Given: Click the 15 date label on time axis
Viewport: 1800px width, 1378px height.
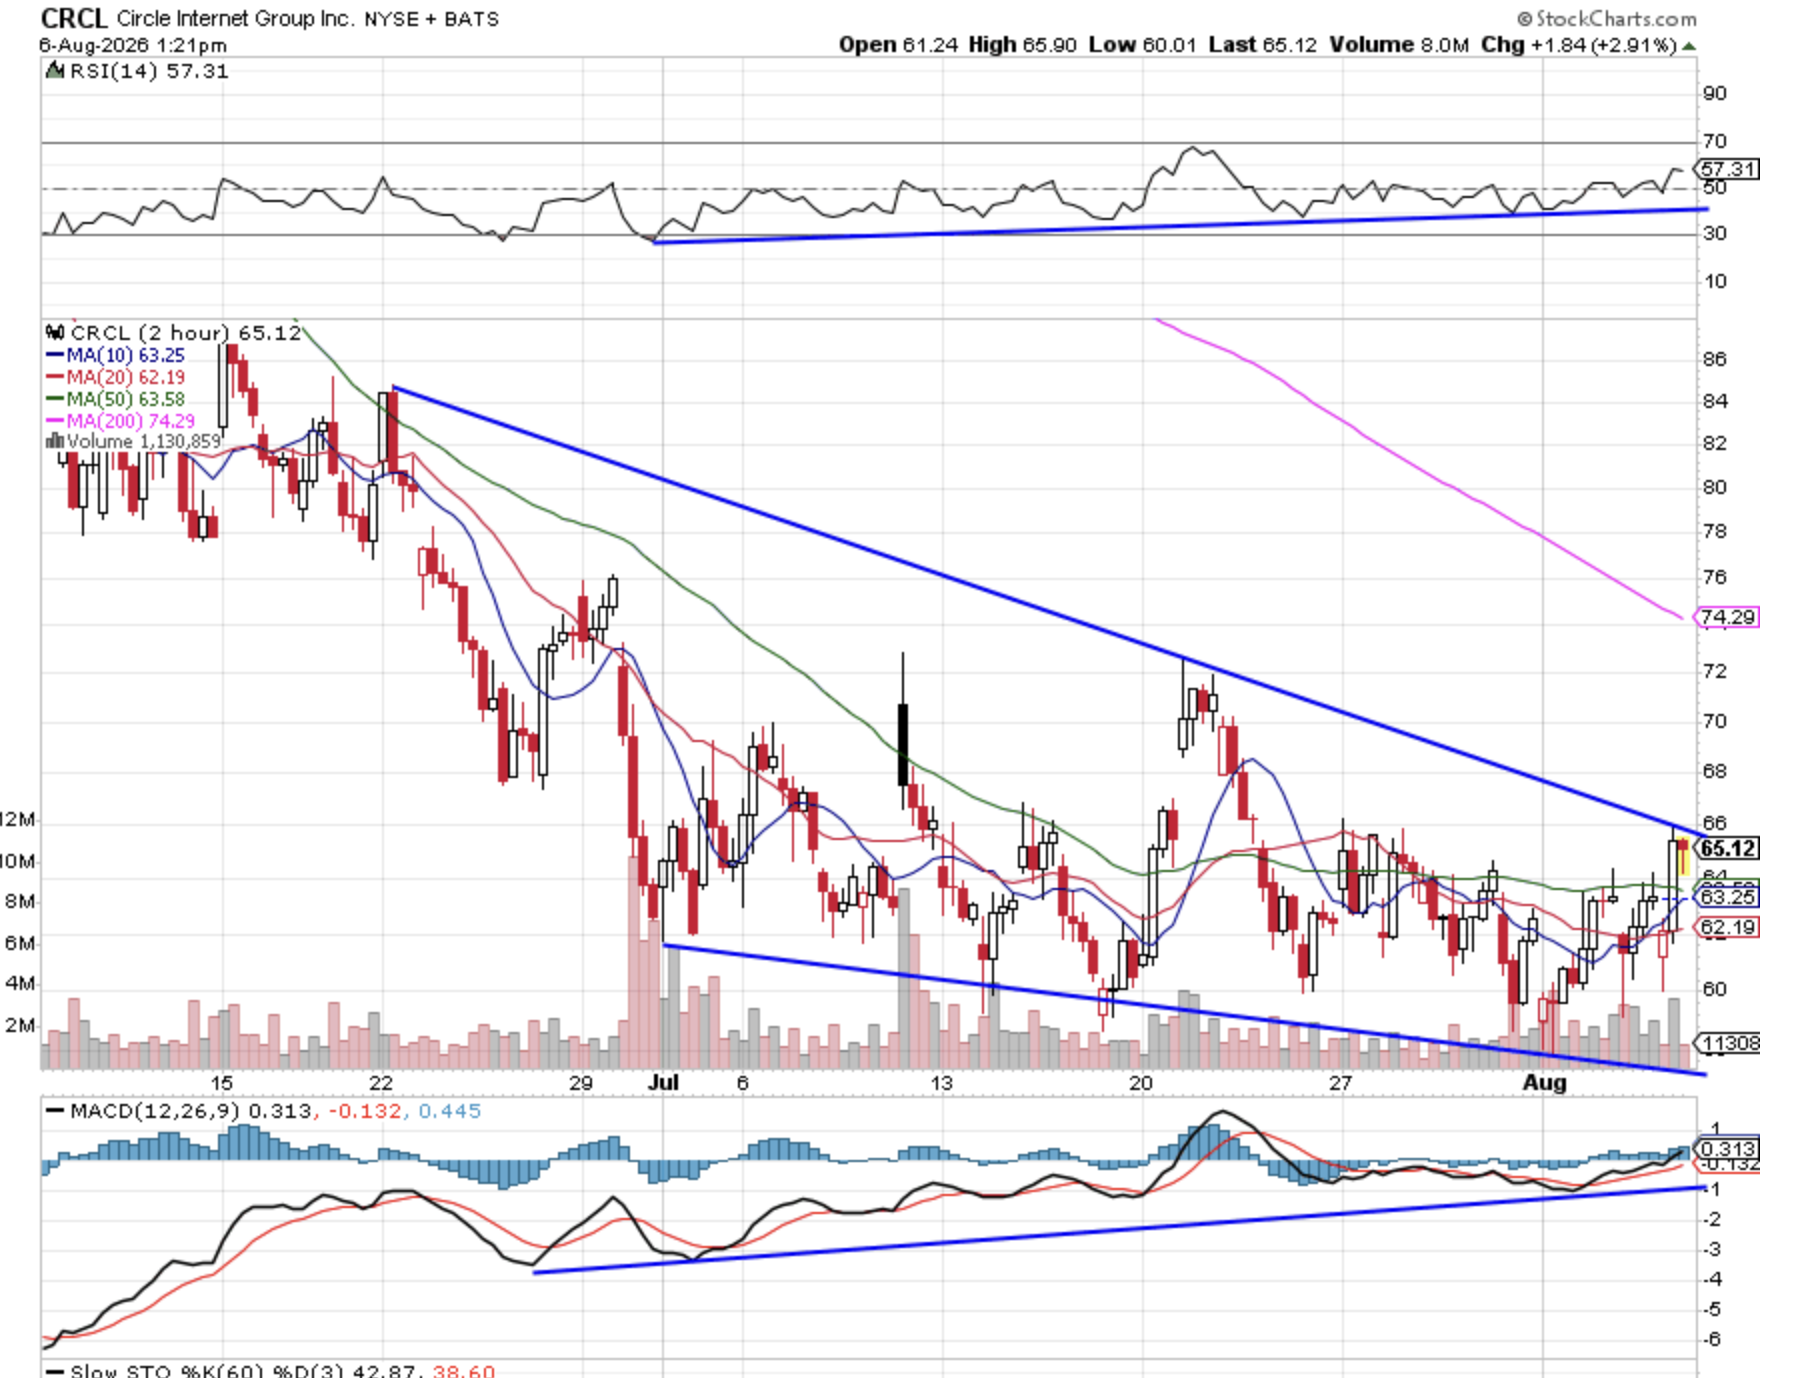Looking at the screenshot, I should point(221,1083).
